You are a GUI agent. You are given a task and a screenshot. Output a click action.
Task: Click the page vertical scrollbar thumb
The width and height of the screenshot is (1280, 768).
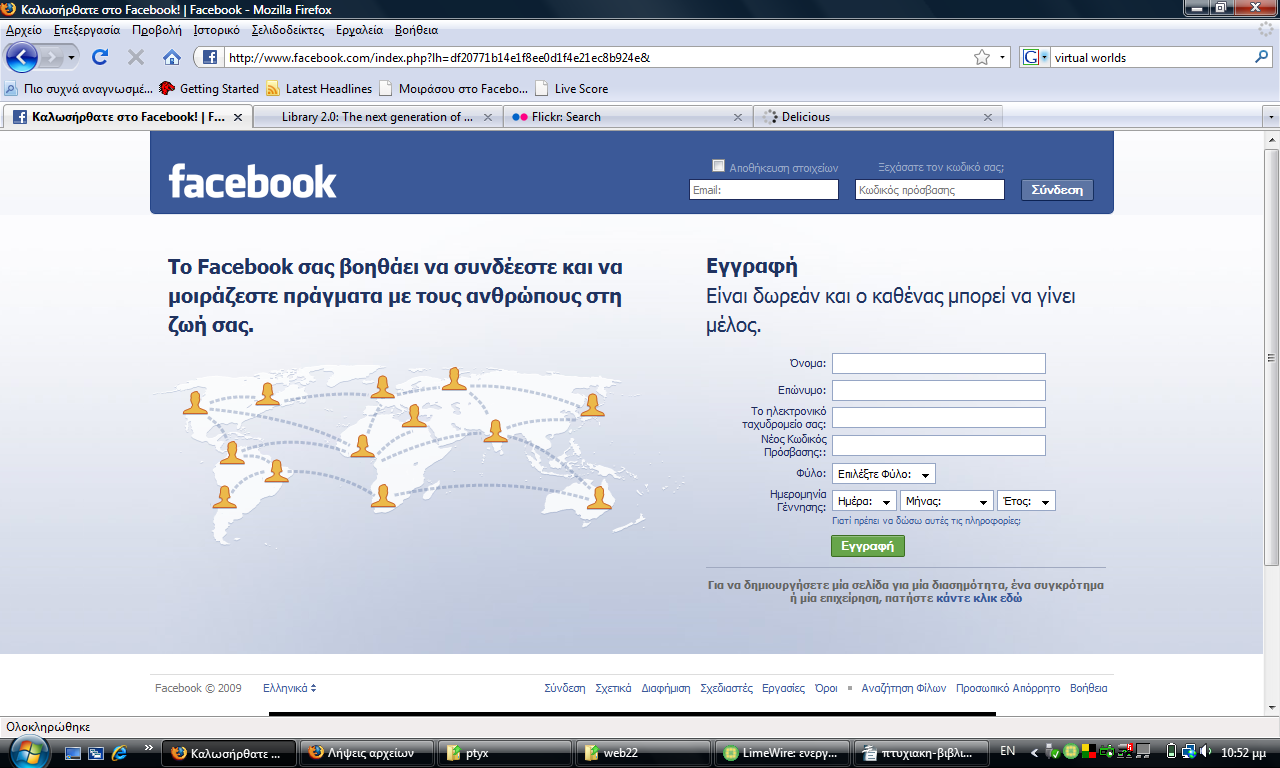click(1271, 358)
